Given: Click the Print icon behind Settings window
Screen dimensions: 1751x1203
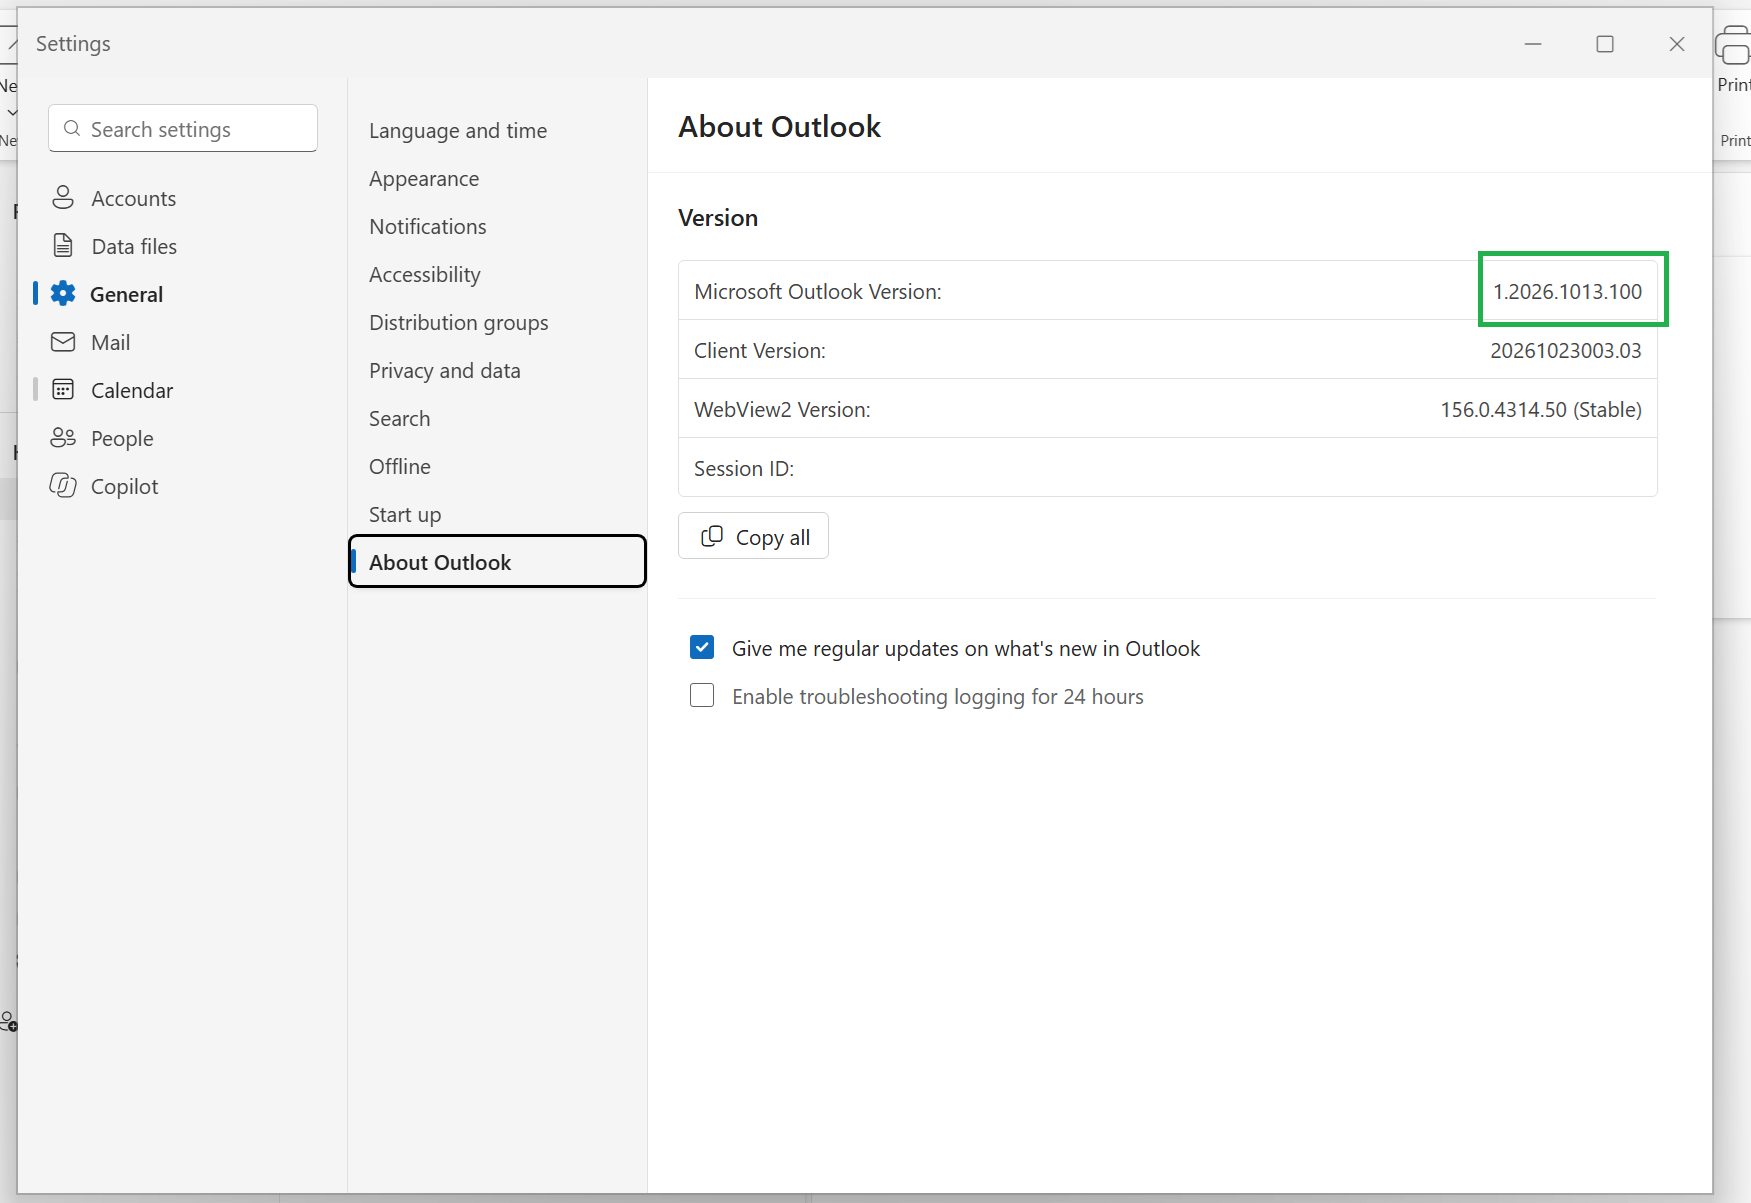Looking at the screenshot, I should pos(1733,46).
